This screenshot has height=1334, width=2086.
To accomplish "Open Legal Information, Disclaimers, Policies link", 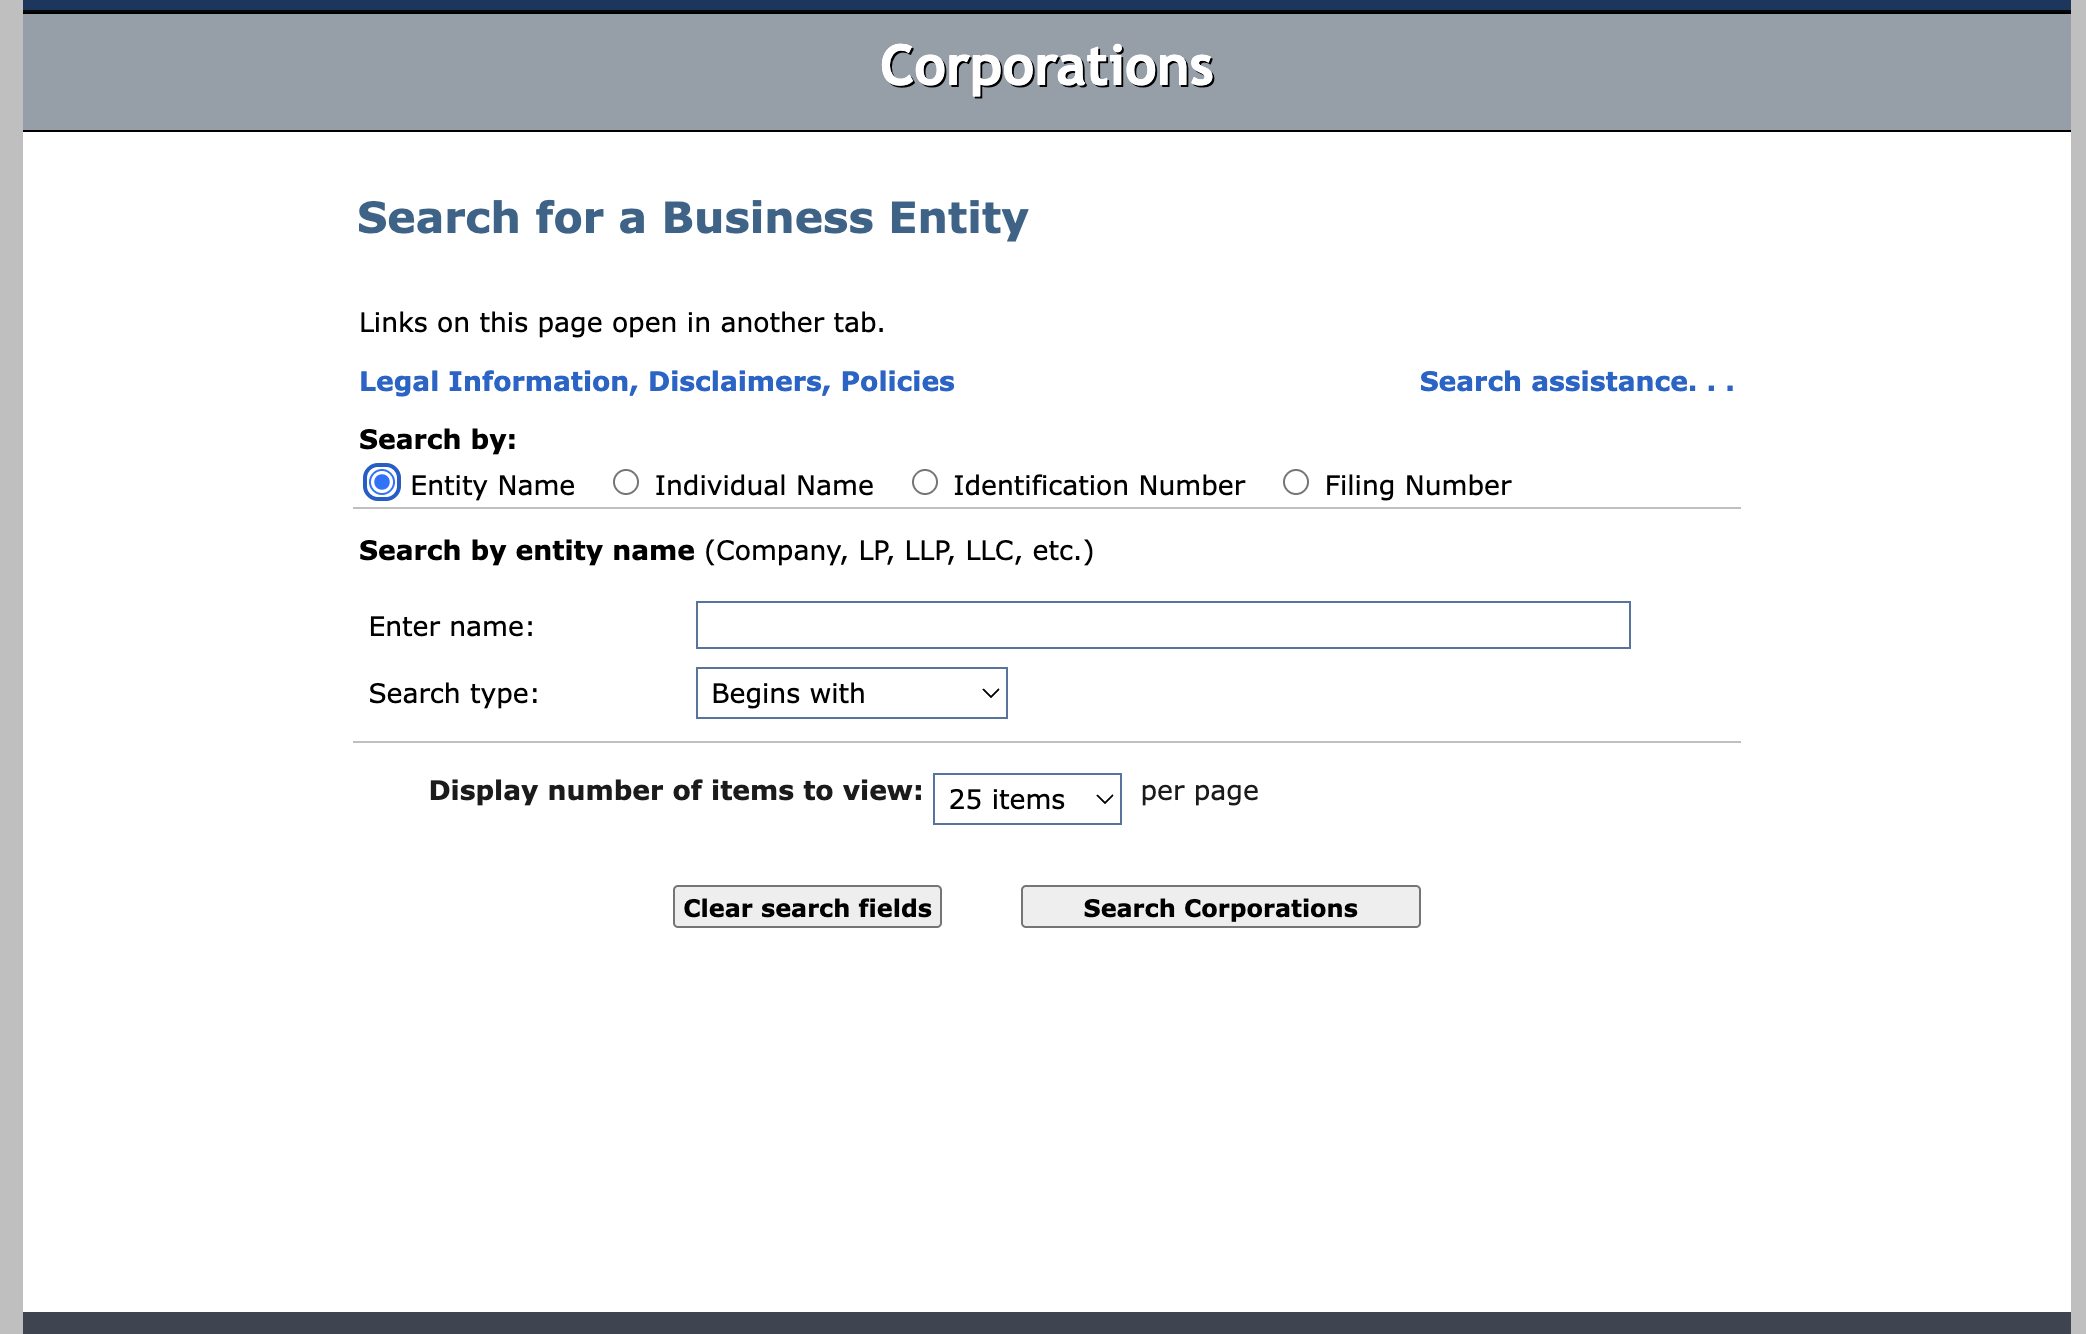I will tap(656, 381).
